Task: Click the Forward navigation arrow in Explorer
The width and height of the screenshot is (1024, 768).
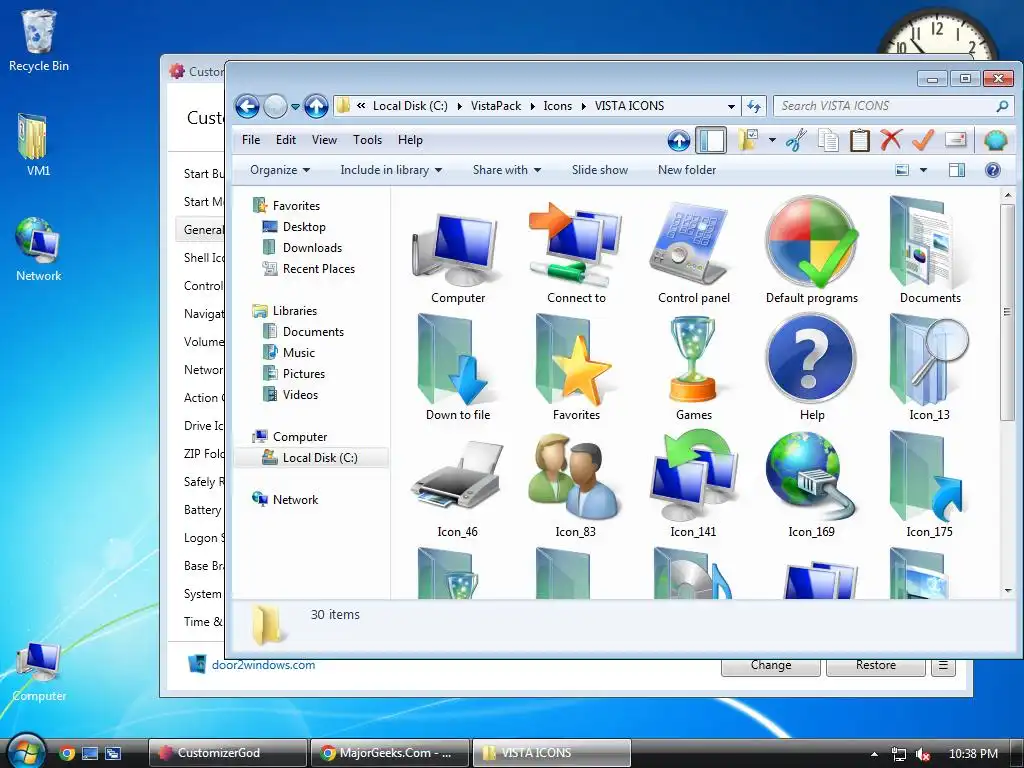Action: pyautogui.click(x=276, y=106)
